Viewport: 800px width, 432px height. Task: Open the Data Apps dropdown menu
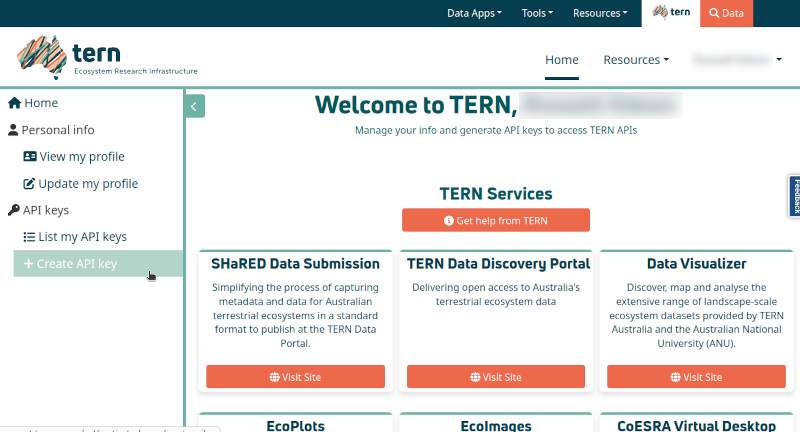click(474, 13)
